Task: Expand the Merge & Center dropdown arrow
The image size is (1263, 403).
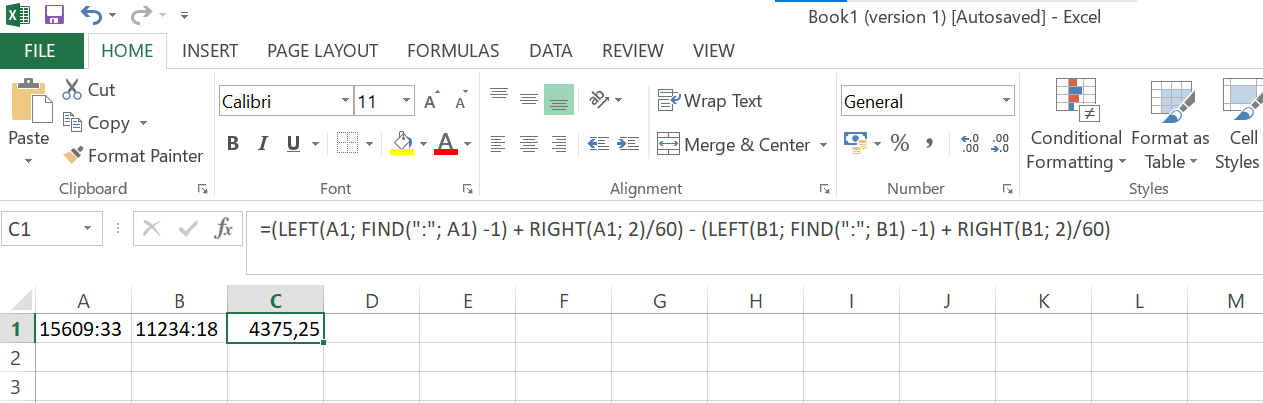Action: pyautogui.click(x=823, y=145)
